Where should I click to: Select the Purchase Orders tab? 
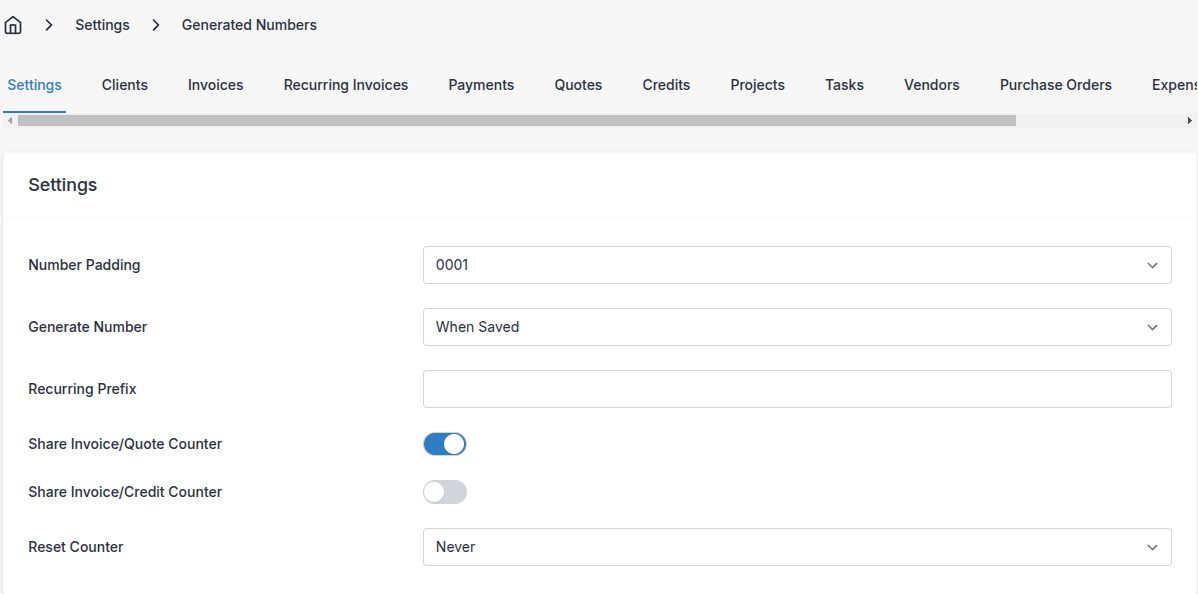point(1055,85)
